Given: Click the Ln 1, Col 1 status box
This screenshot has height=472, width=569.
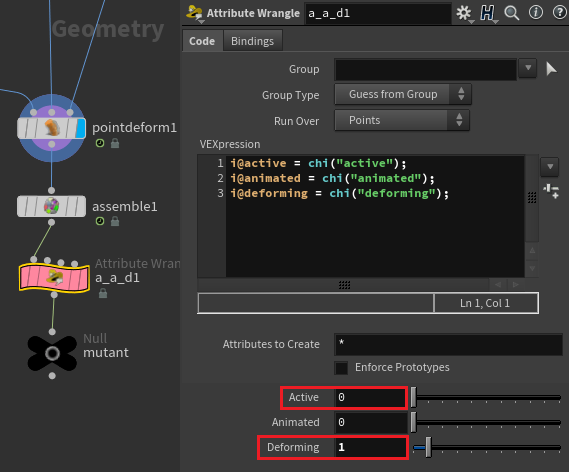Looking at the screenshot, I should click(486, 303).
